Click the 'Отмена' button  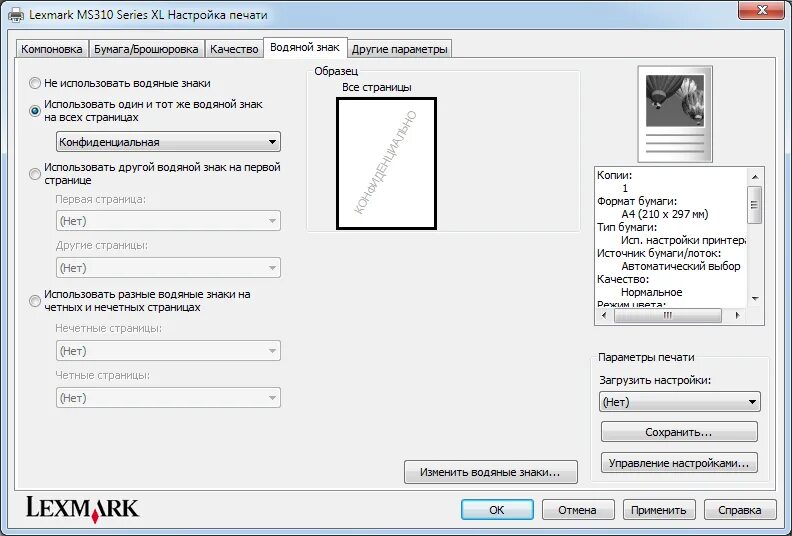[578, 510]
